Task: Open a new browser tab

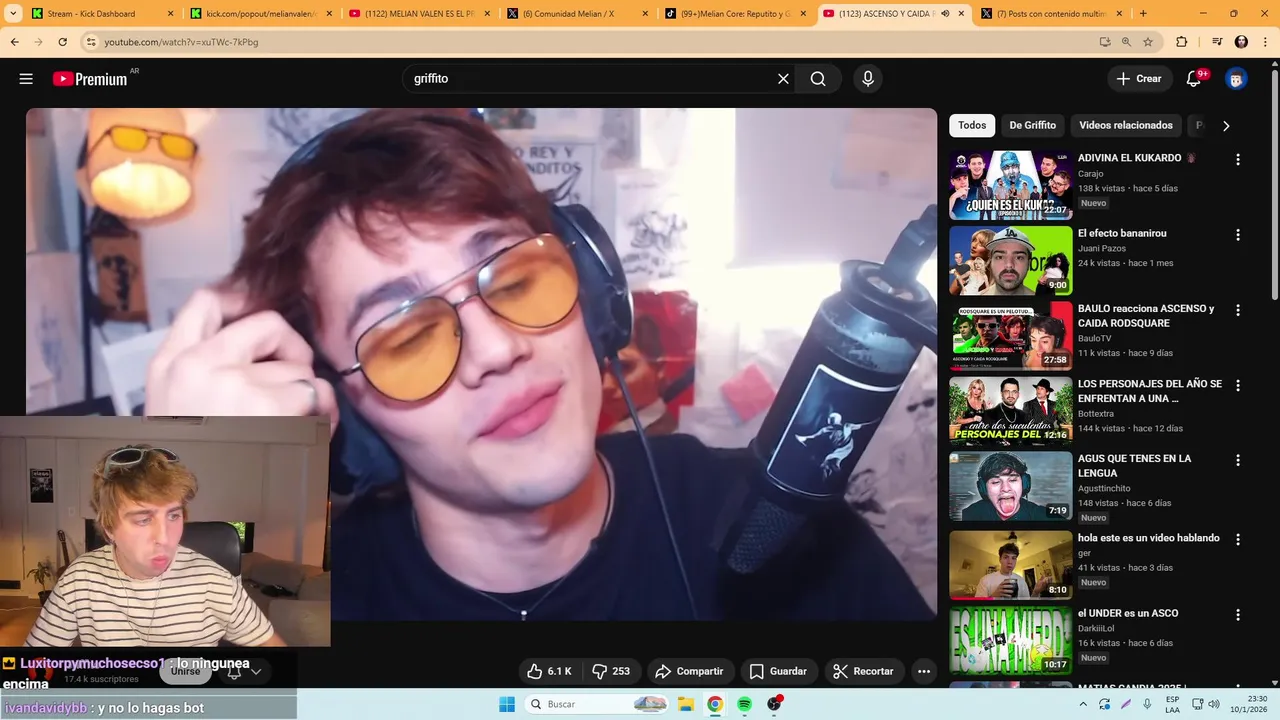Action: point(1143,14)
